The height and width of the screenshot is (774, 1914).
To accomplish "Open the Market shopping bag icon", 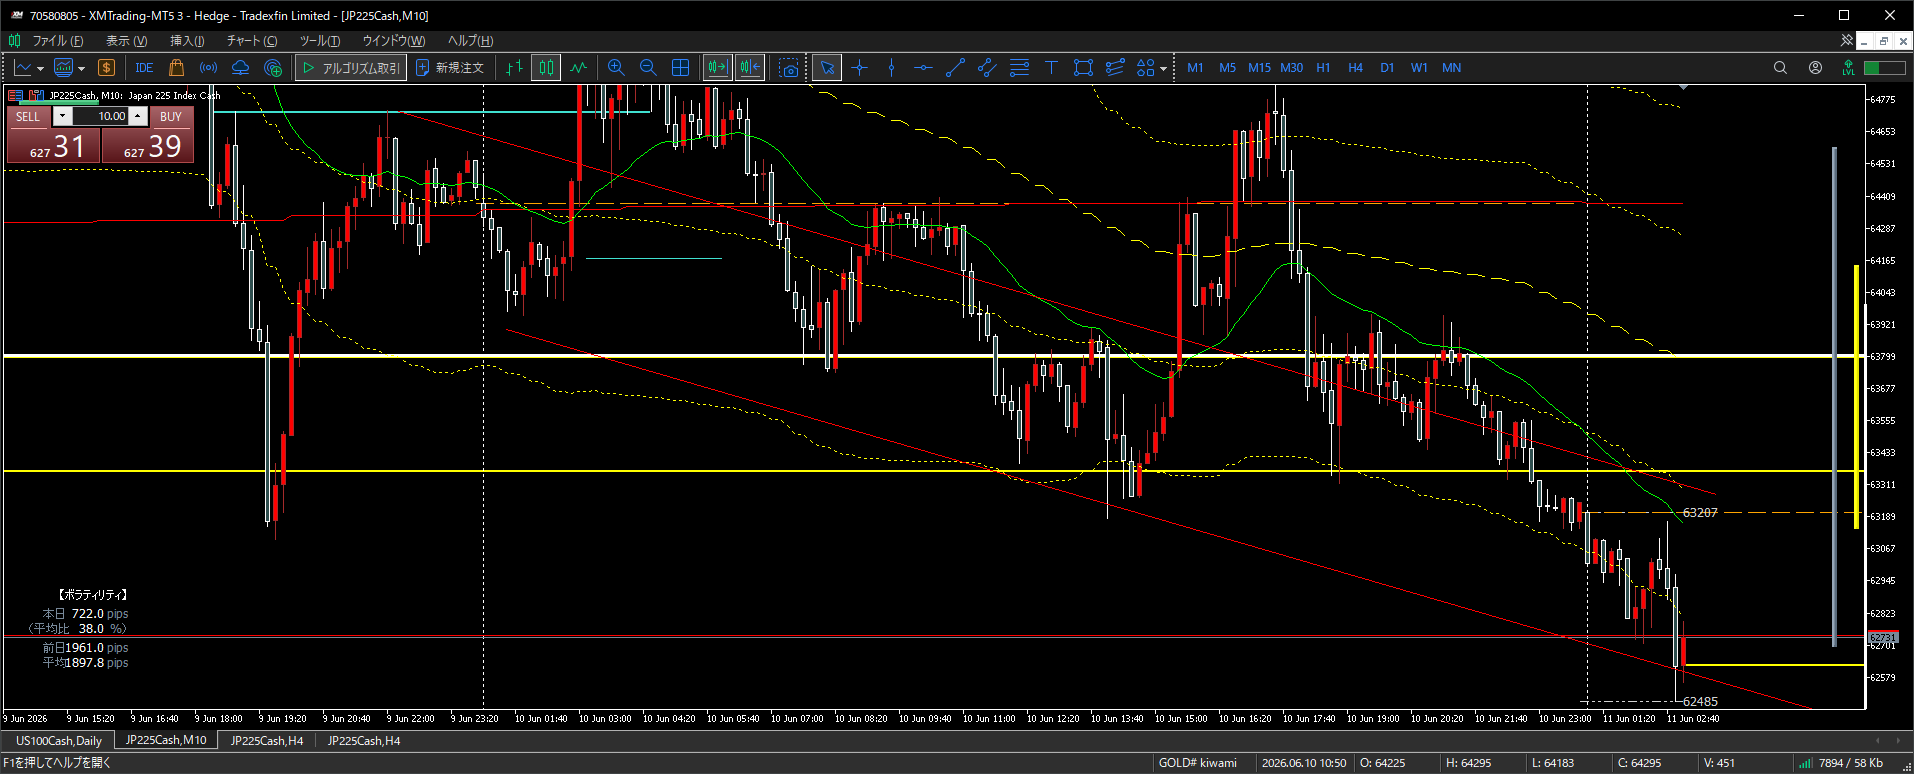I will [177, 68].
